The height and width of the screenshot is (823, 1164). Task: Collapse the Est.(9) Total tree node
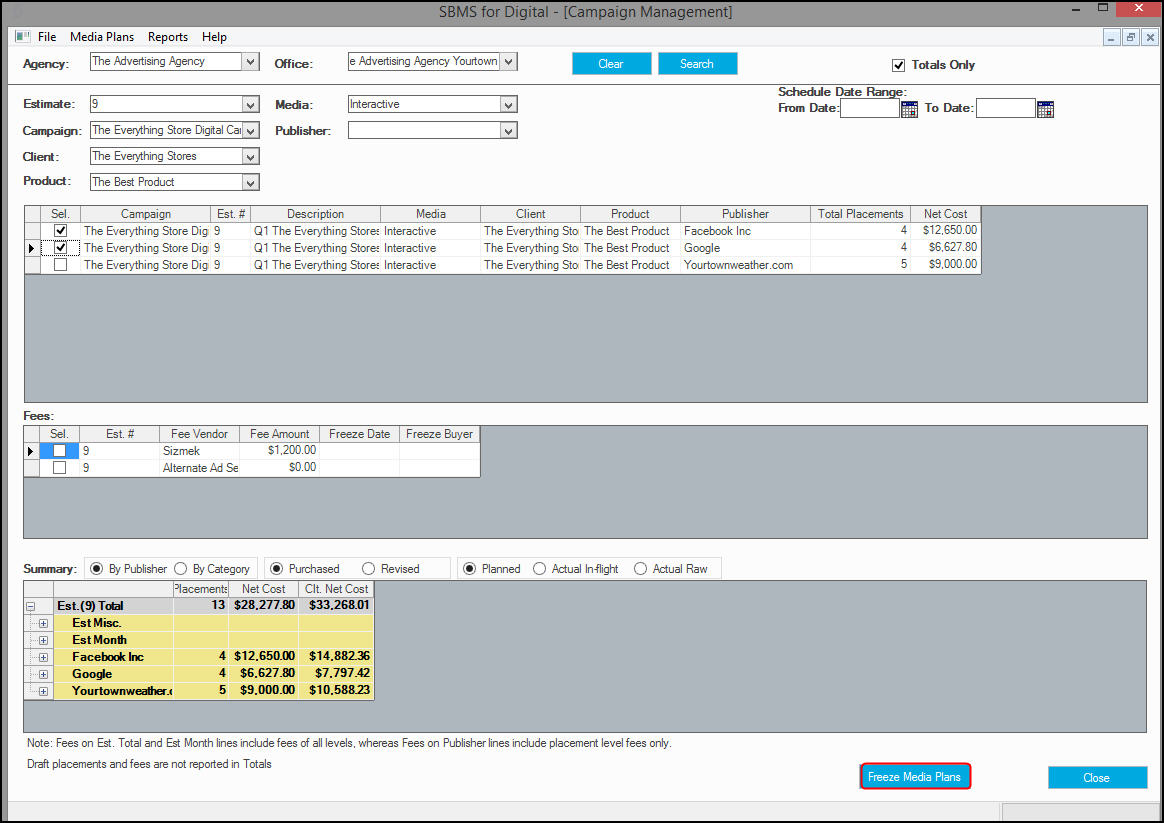[x=30, y=606]
